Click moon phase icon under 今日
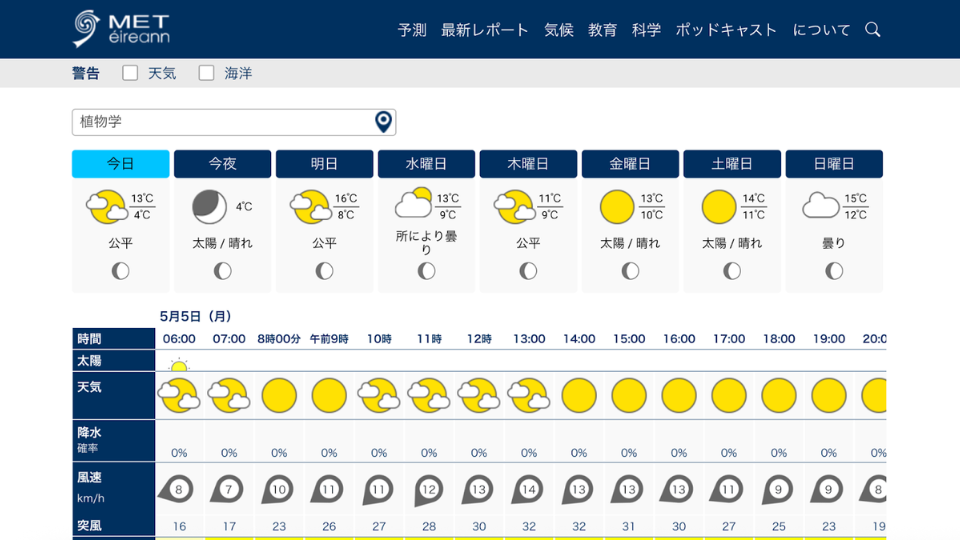 click(121, 271)
